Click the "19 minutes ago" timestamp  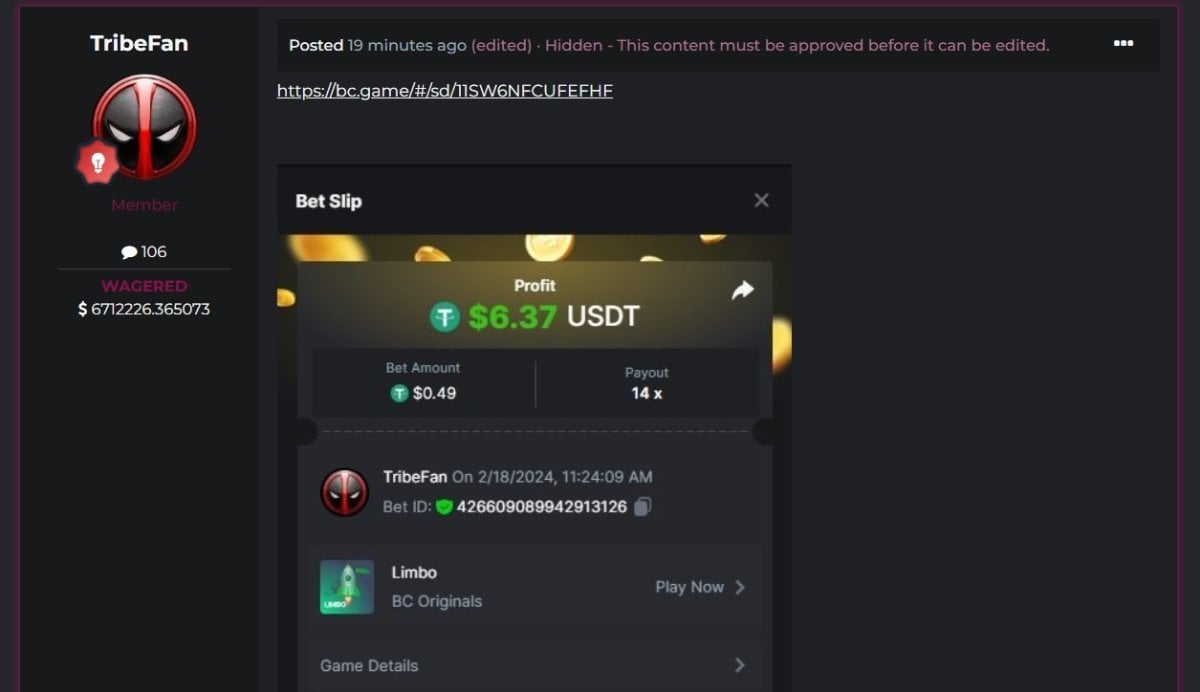pos(407,45)
